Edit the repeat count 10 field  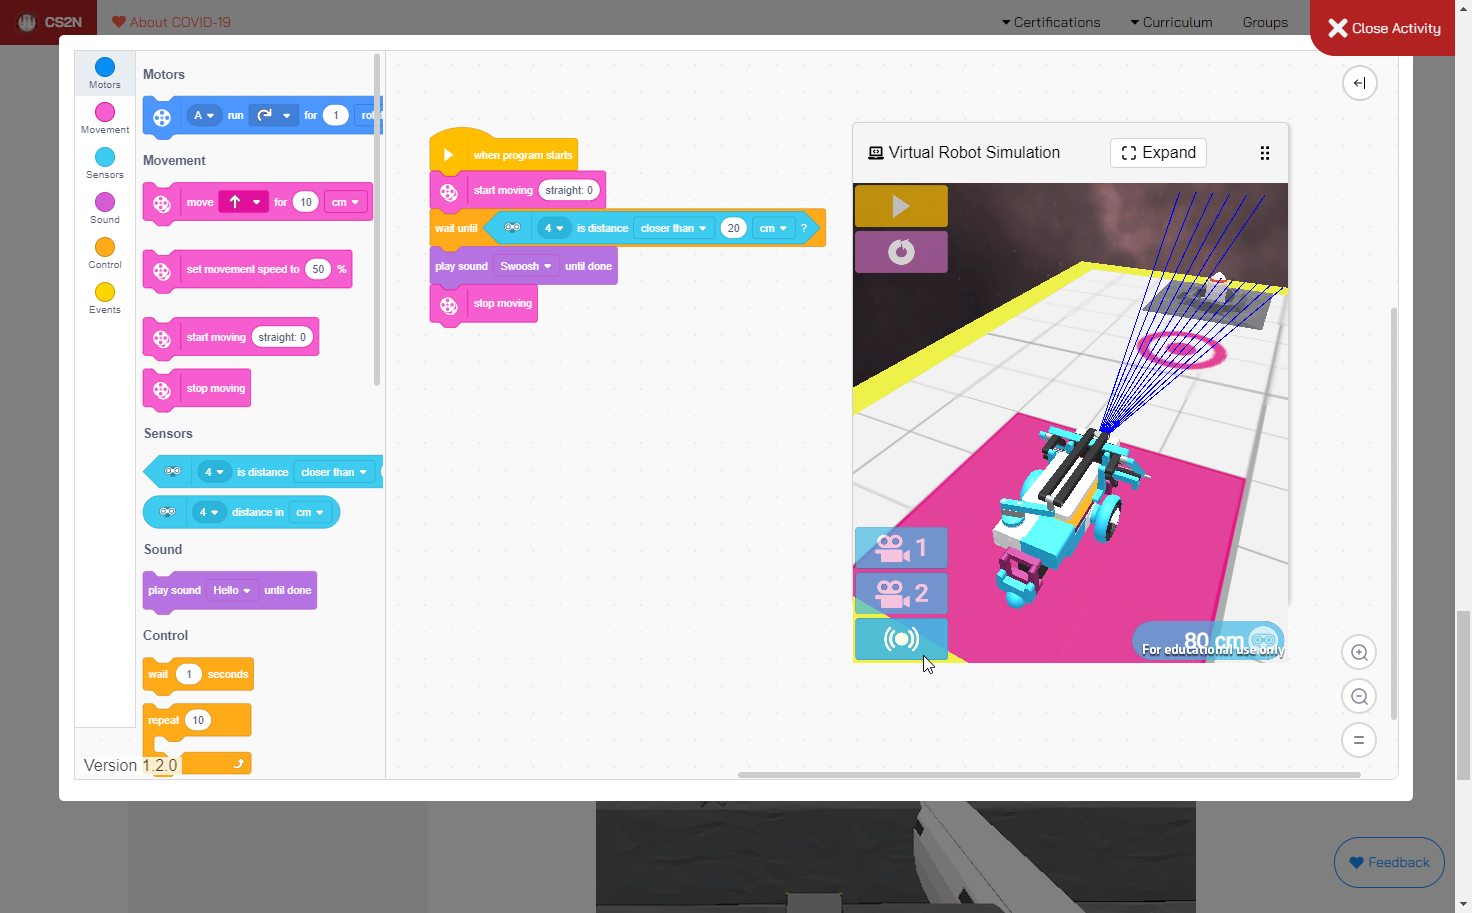[x=198, y=721]
